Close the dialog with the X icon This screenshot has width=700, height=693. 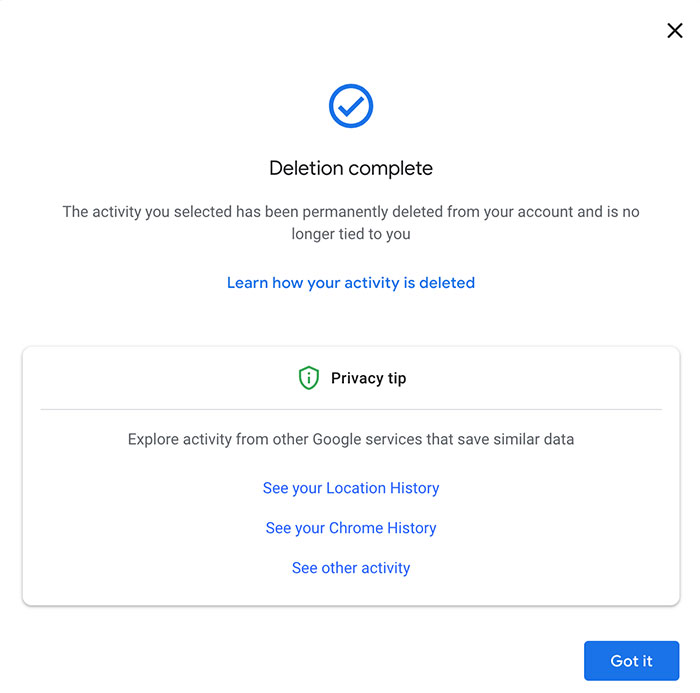[675, 31]
